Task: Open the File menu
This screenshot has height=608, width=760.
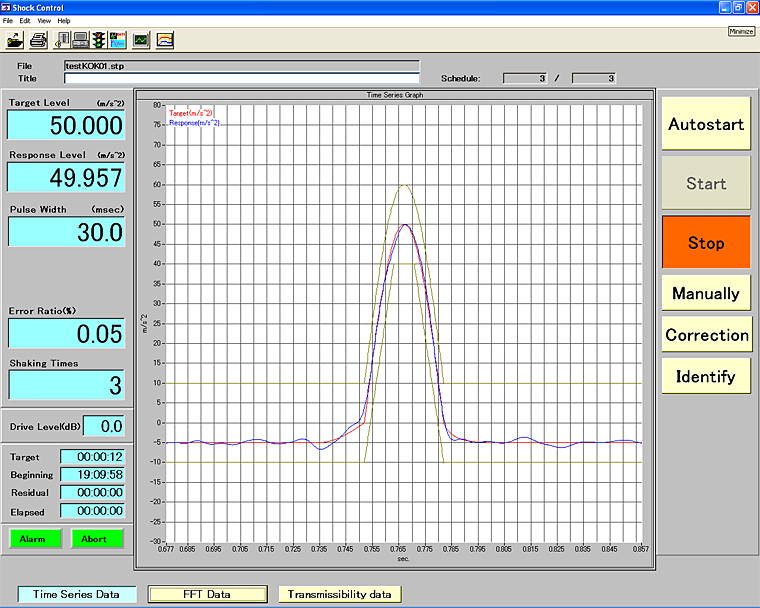Action: (8, 21)
